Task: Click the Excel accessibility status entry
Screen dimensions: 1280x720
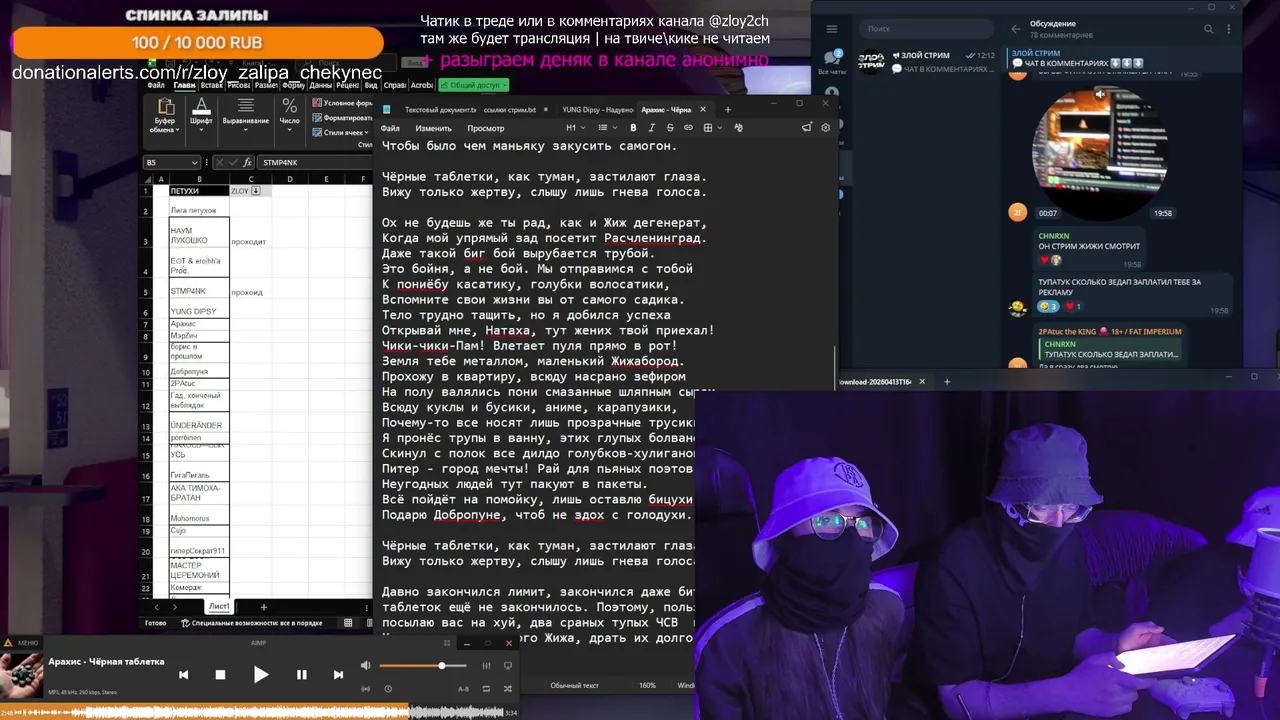Action: tap(251, 623)
